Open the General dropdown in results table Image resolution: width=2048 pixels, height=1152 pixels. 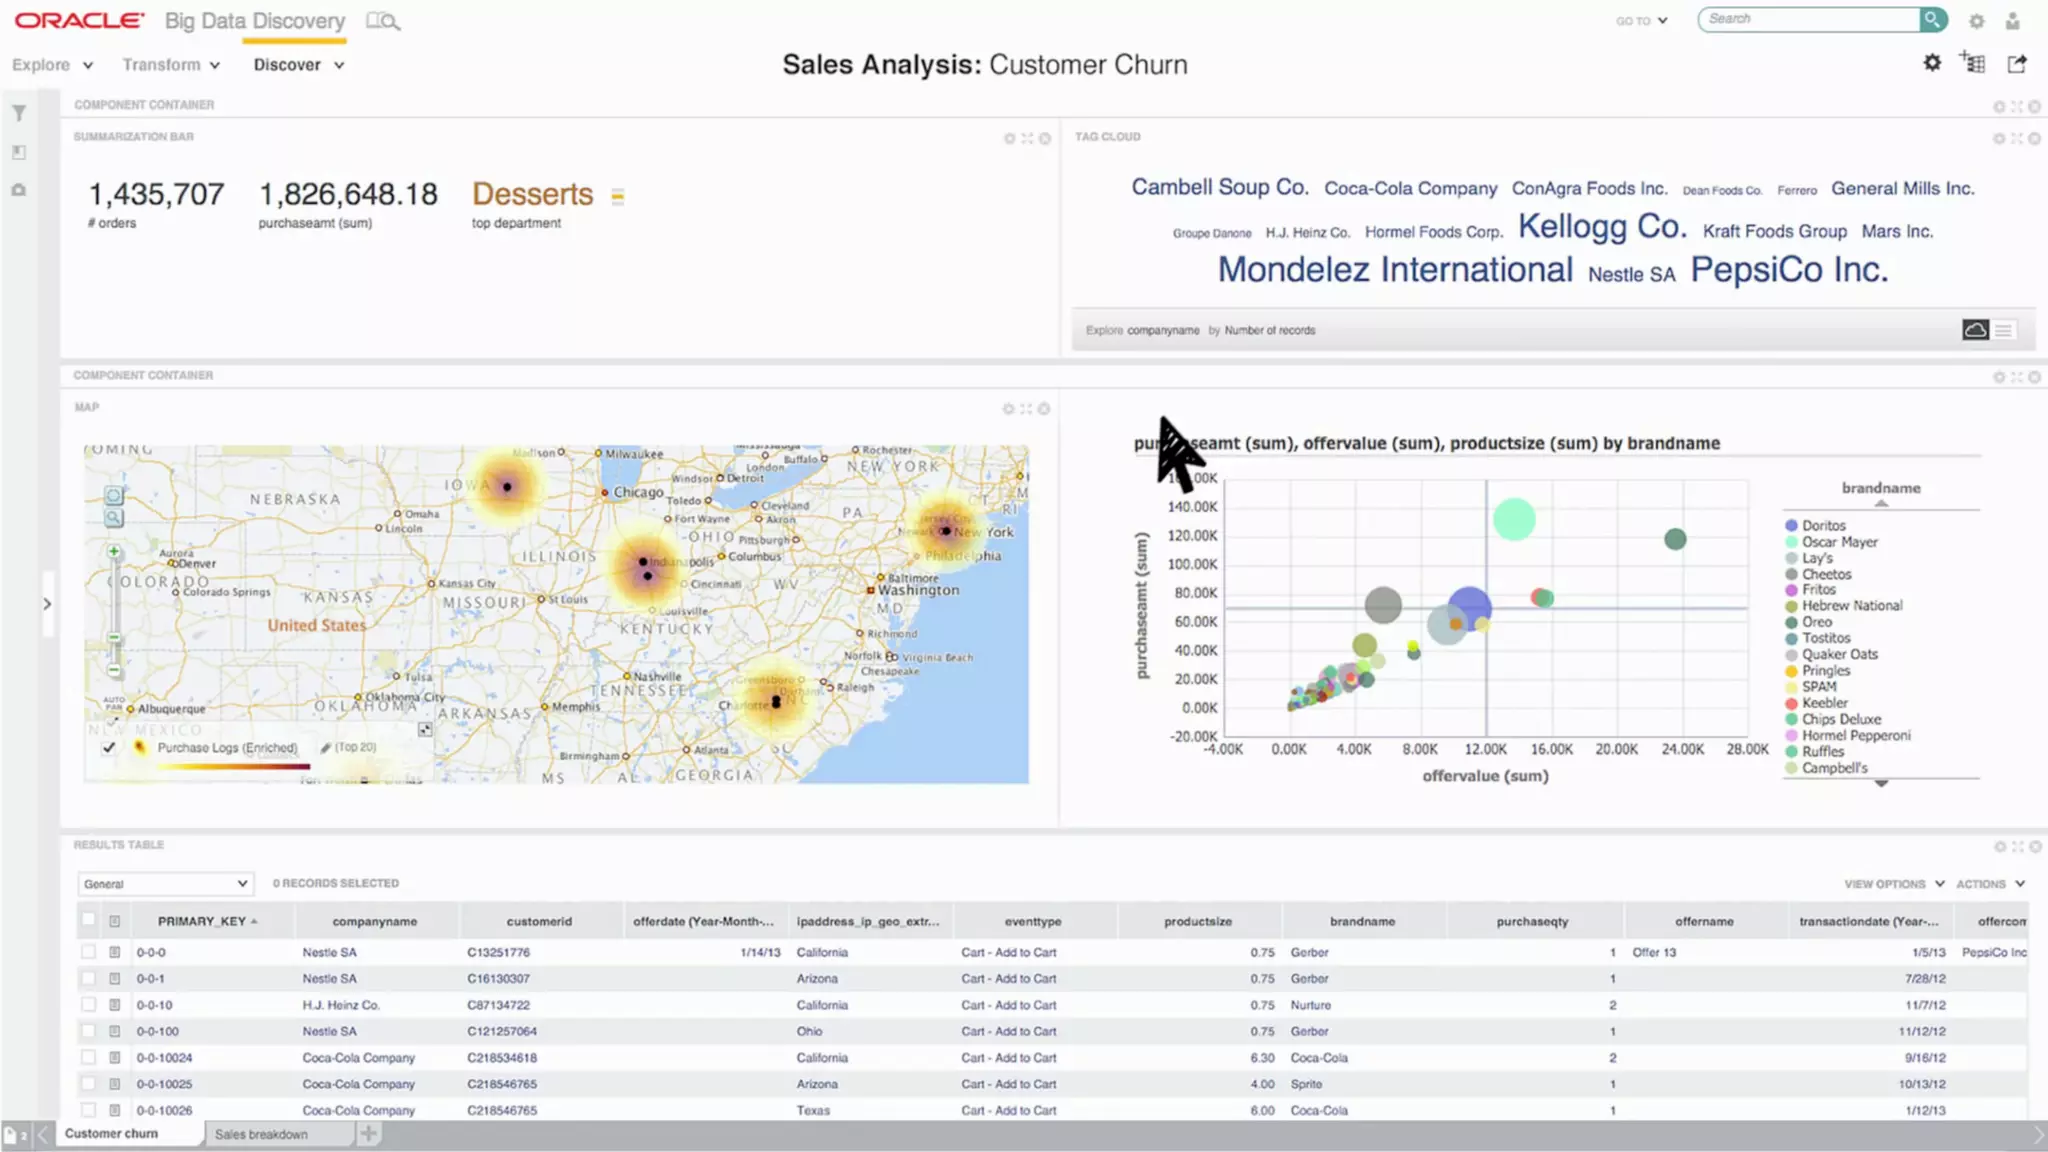pyautogui.click(x=165, y=884)
